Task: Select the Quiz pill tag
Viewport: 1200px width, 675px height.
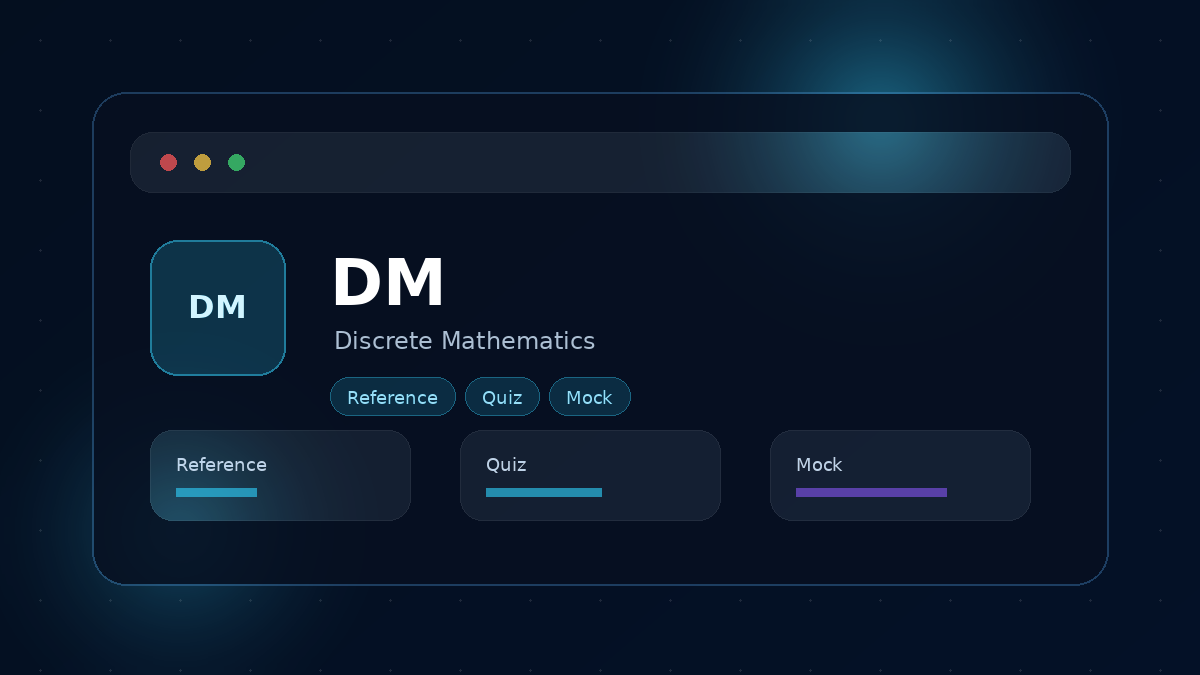Action: [502, 397]
